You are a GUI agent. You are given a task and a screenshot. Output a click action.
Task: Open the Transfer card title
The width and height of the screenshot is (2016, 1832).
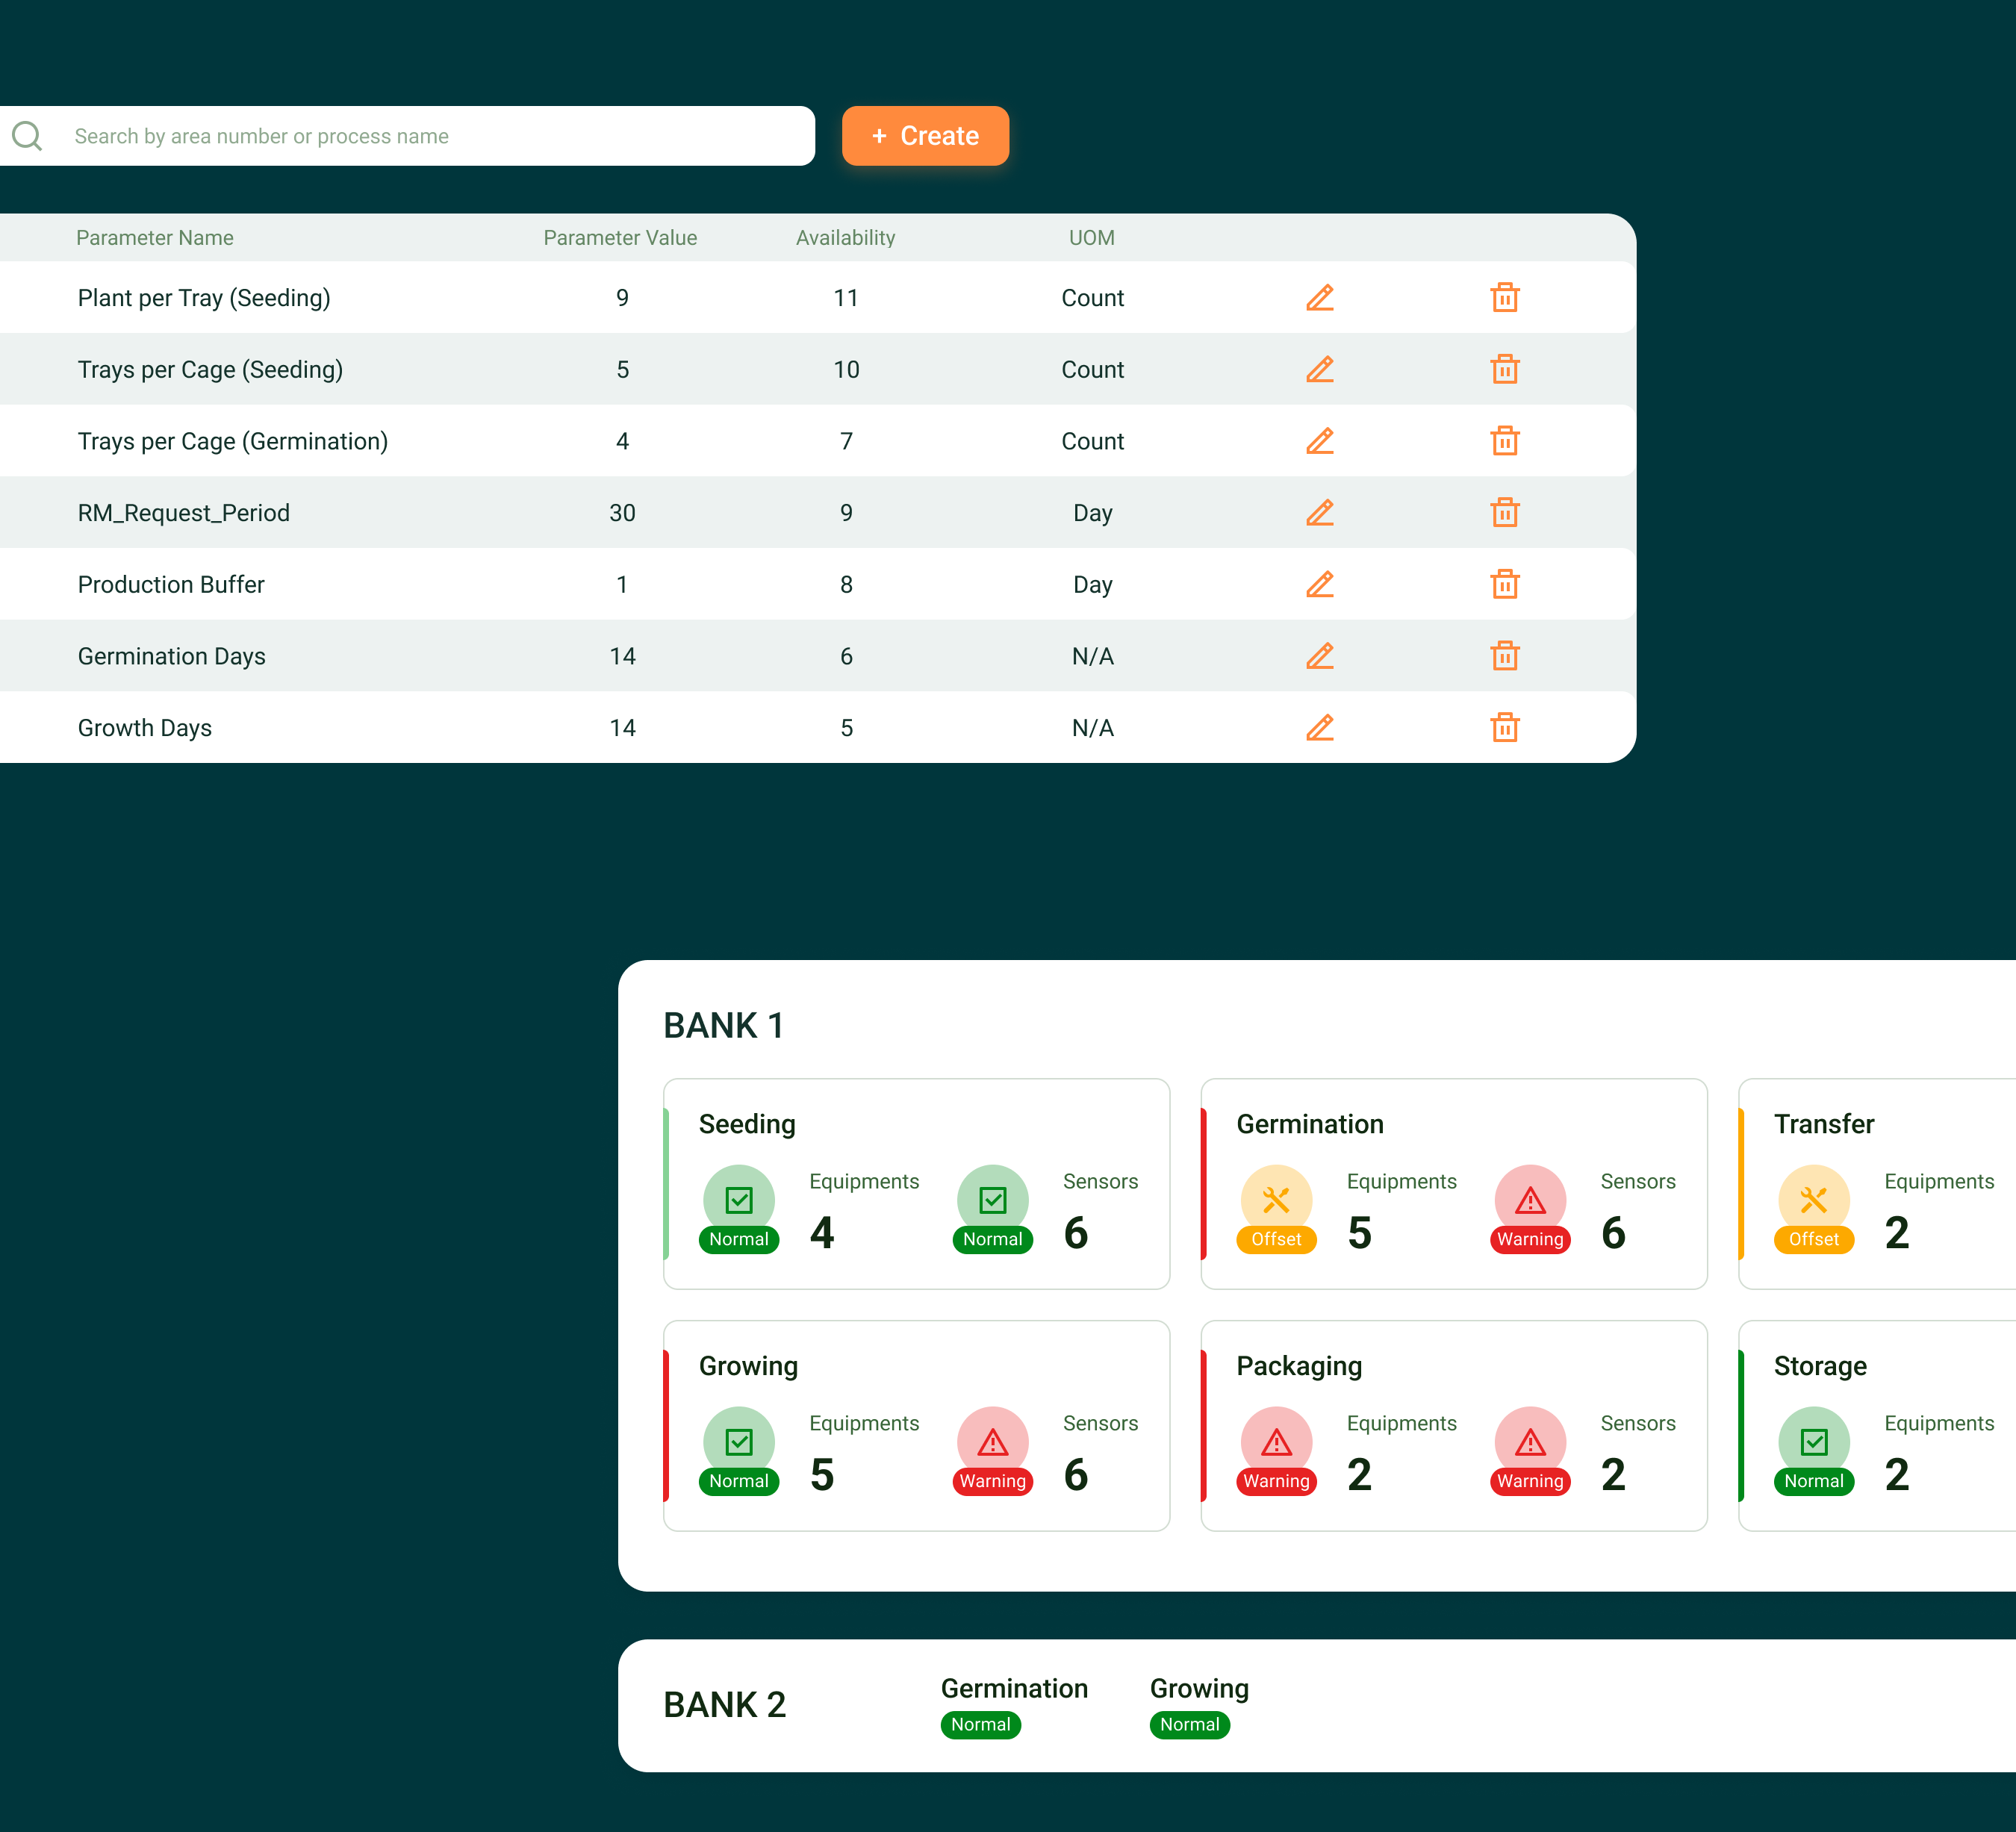point(1824,1124)
